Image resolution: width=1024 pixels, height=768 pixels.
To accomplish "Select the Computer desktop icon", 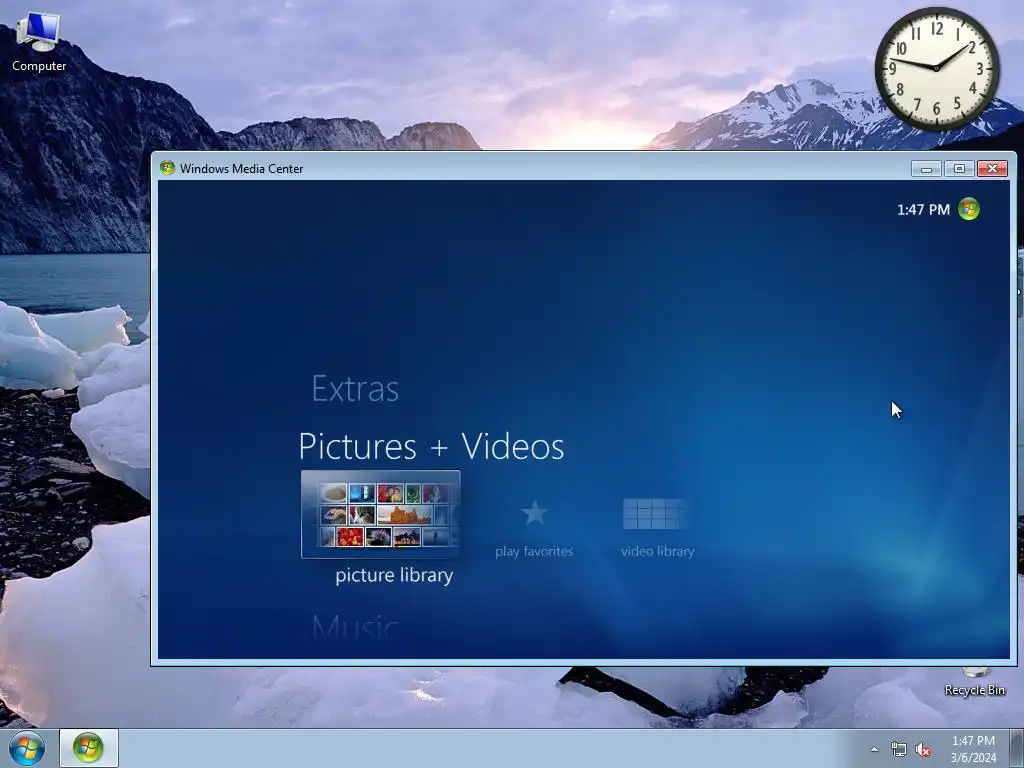I will (39, 42).
